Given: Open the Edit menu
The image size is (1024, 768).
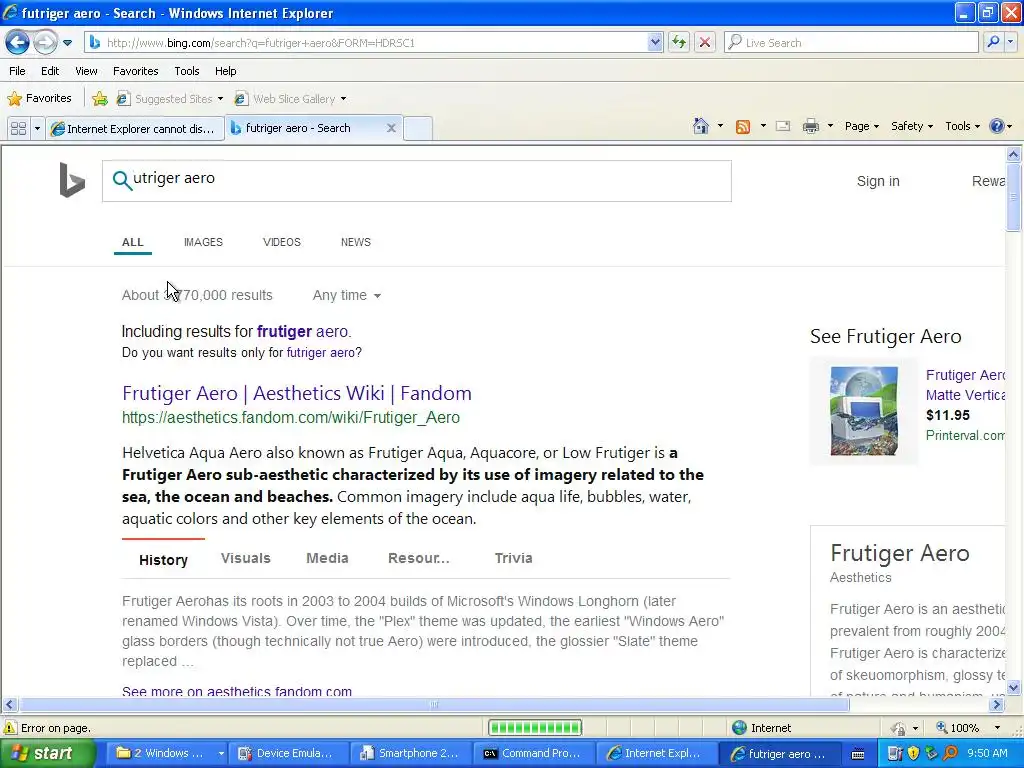Looking at the screenshot, I should 50,71.
